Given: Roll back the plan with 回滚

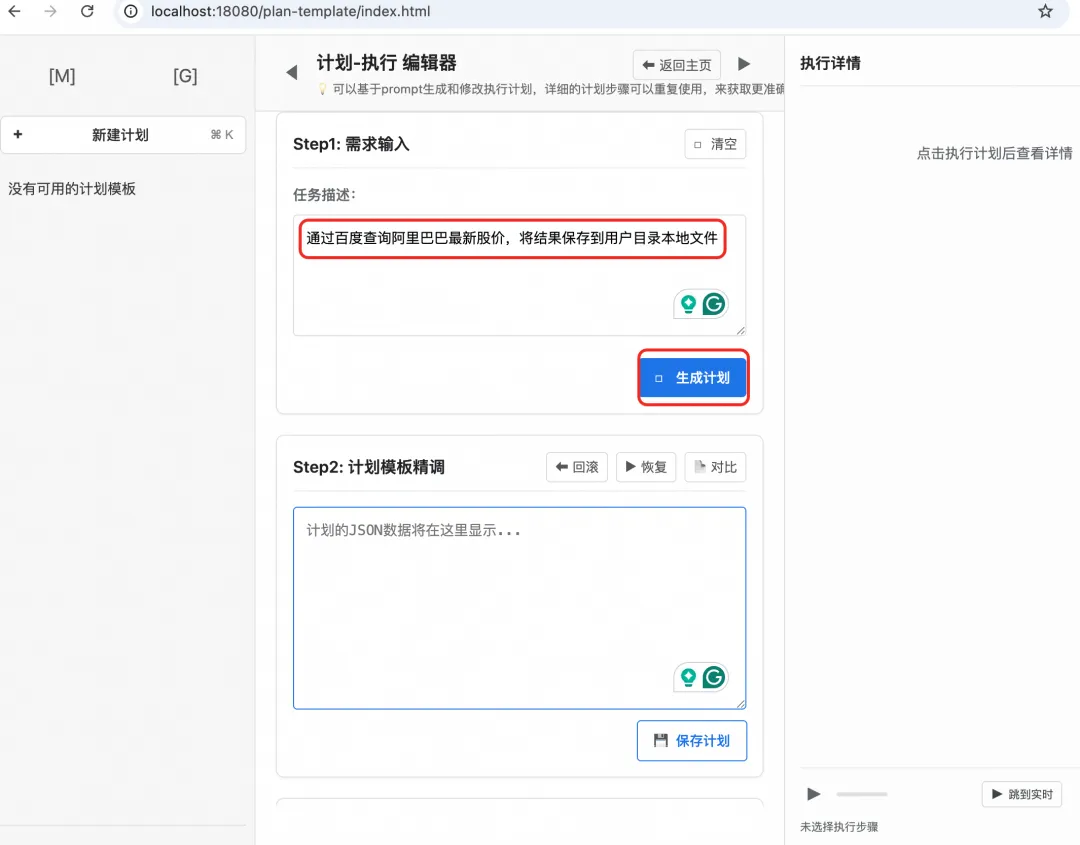Looking at the screenshot, I should (x=576, y=466).
